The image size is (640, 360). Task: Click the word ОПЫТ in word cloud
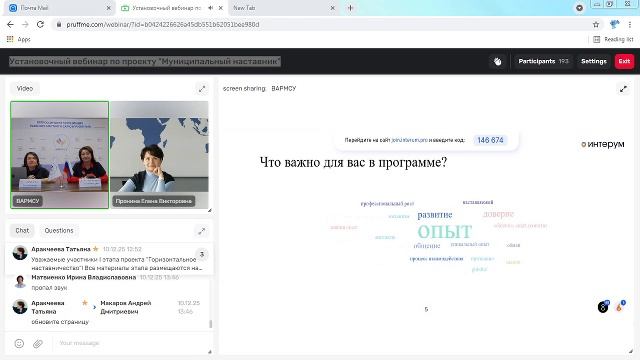(444, 231)
